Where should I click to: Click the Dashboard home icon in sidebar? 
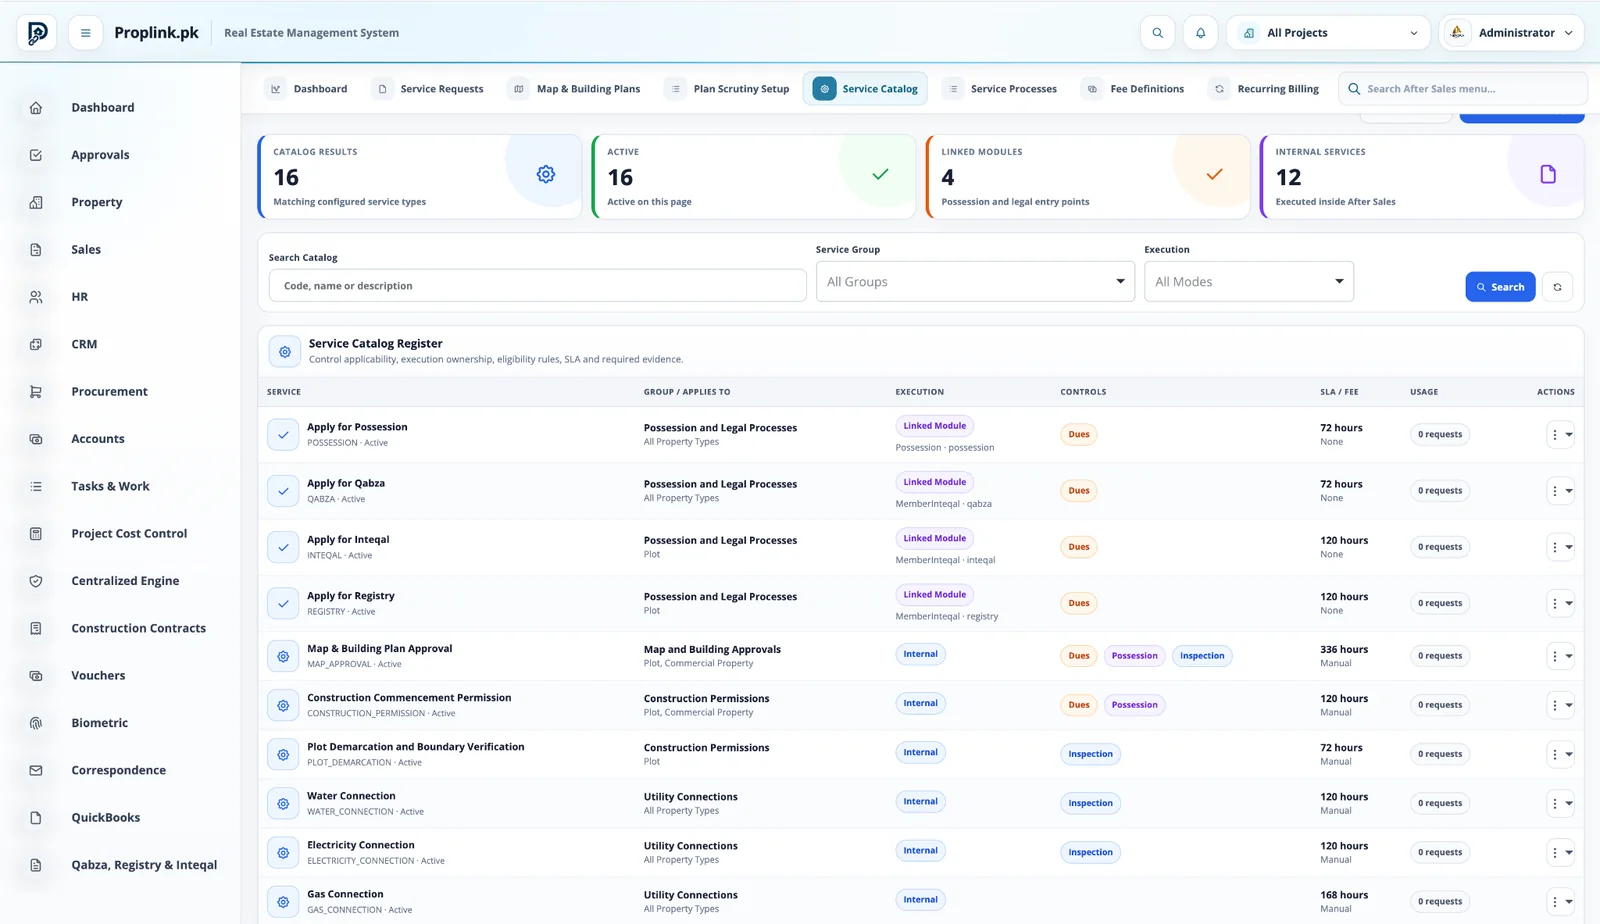[x=36, y=108]
